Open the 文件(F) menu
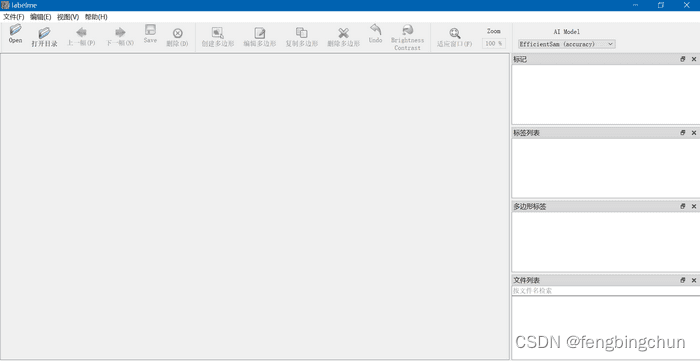Screen dimensions: 700x361 (x=14, y=17)
